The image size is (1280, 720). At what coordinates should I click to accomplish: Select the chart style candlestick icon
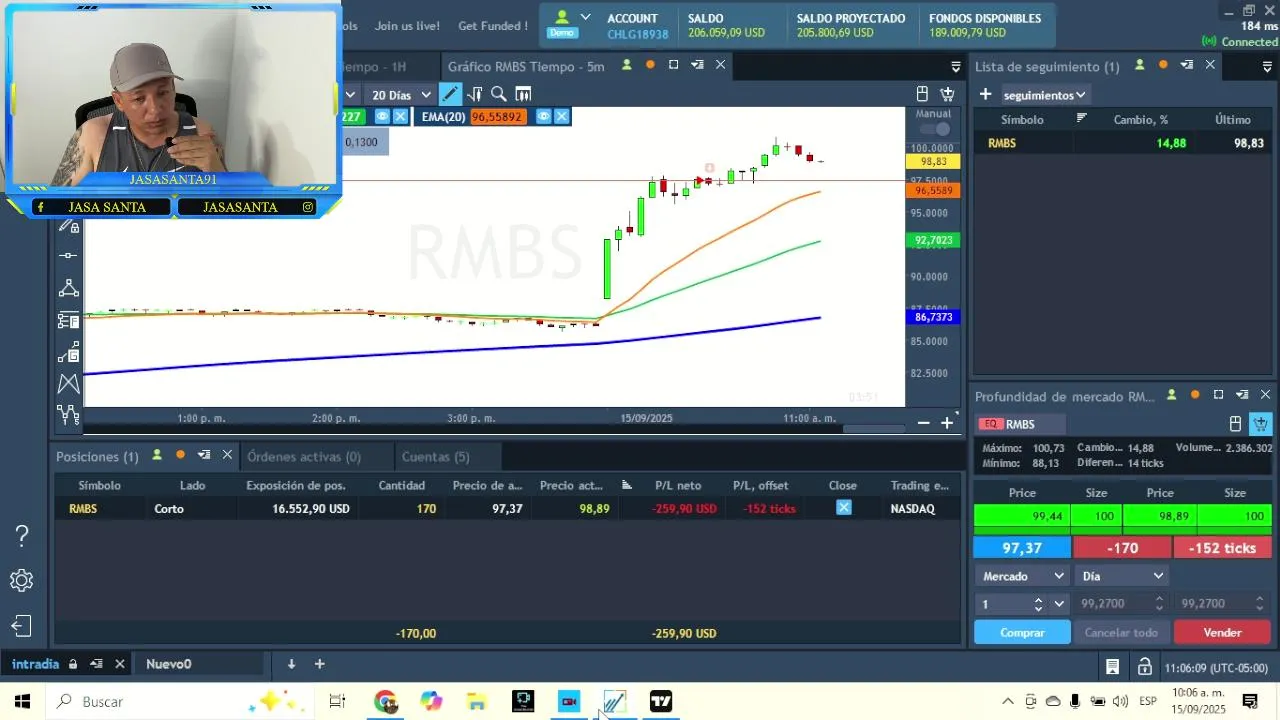click(x=523, y=94)
